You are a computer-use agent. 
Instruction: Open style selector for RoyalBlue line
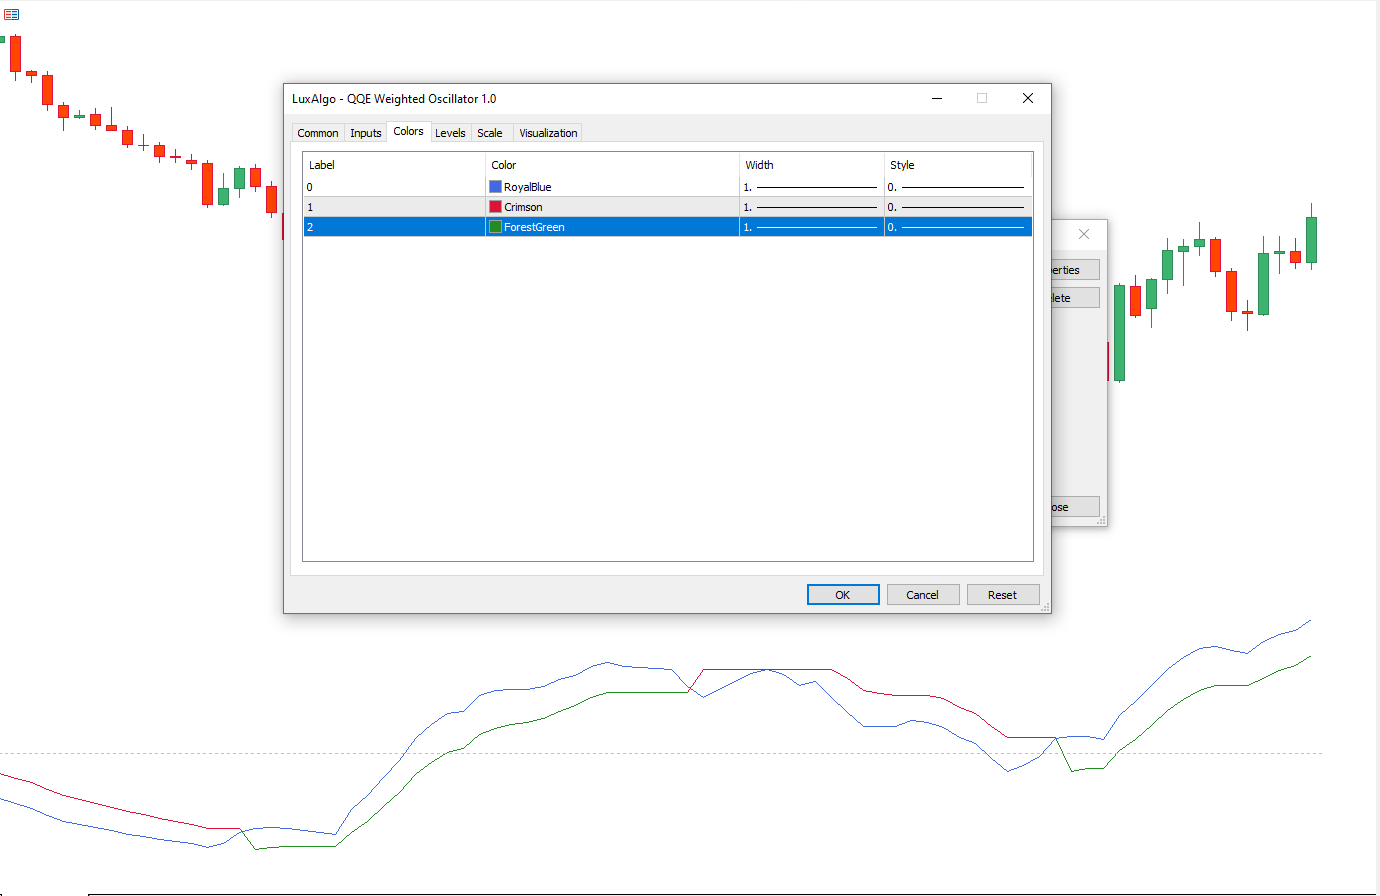957,187
